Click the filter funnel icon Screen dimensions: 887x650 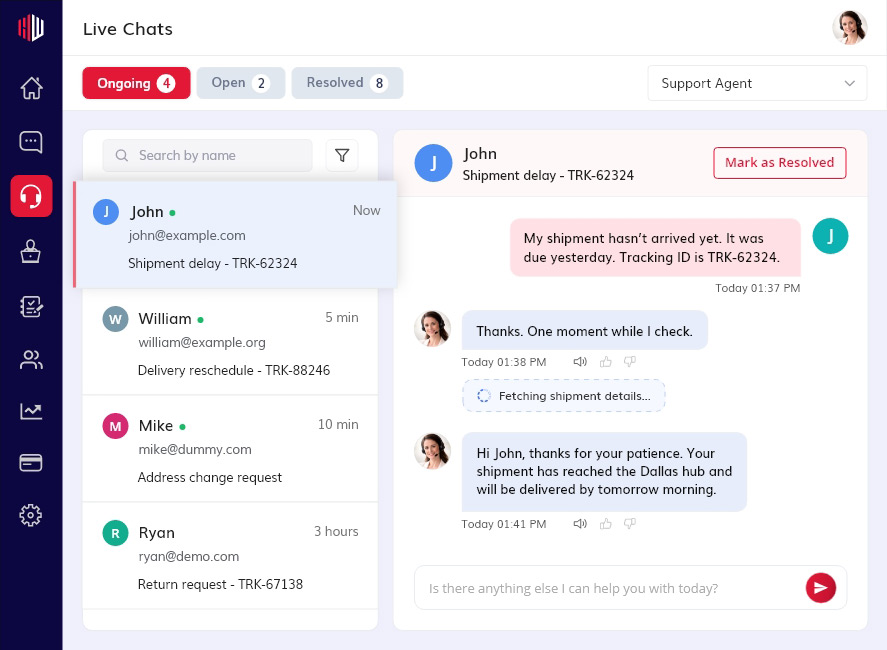click(x=342, y=156)
